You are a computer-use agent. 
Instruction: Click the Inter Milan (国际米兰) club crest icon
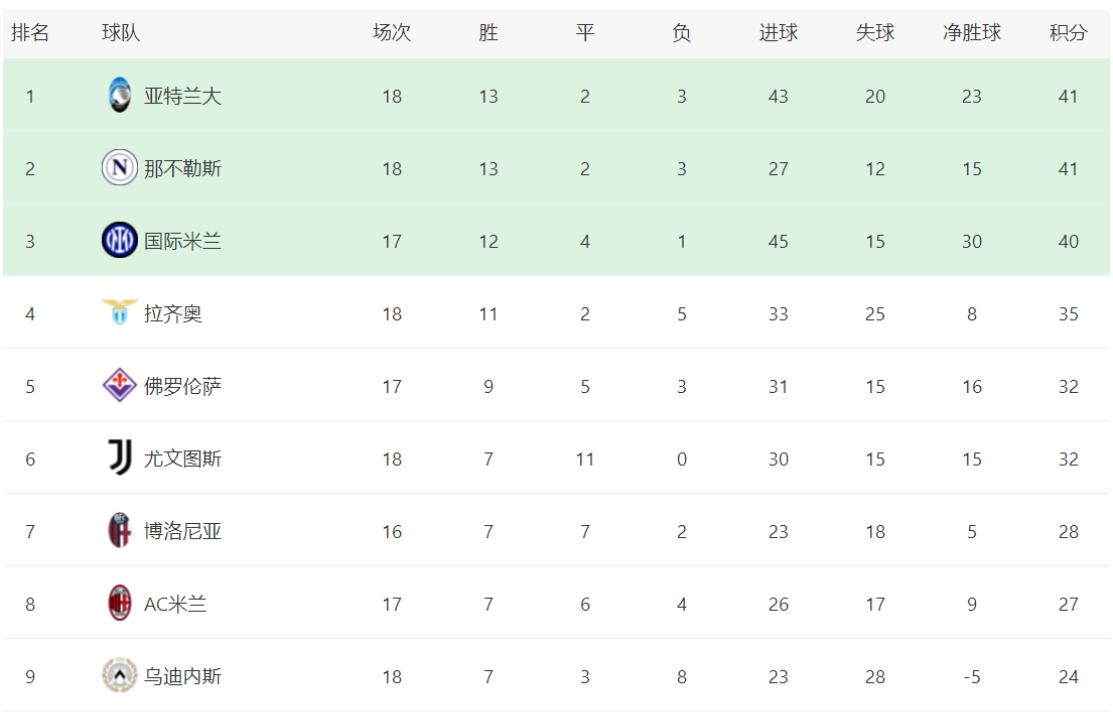point(118,241)
